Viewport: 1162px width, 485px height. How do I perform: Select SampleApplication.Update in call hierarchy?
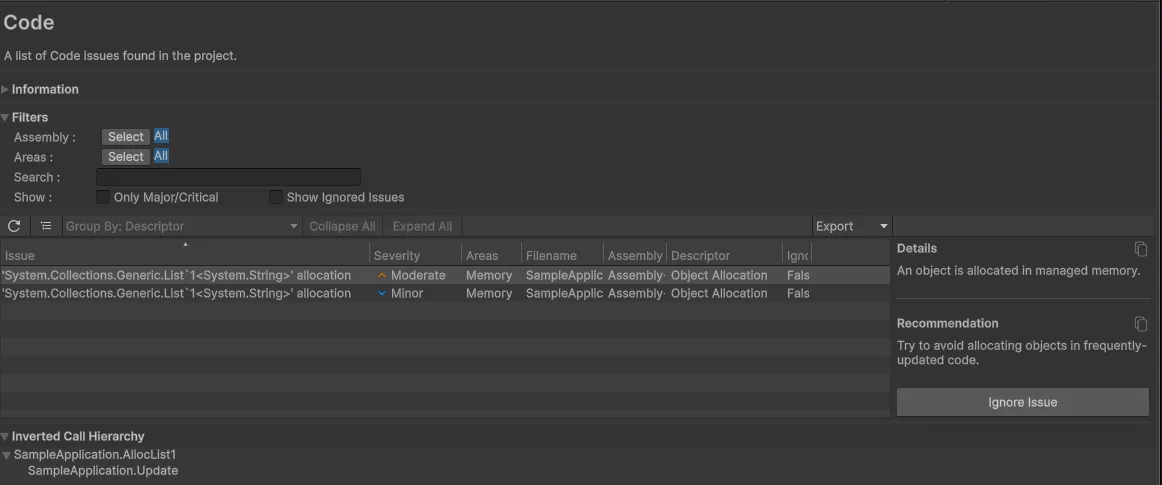[x=103, y=471]
